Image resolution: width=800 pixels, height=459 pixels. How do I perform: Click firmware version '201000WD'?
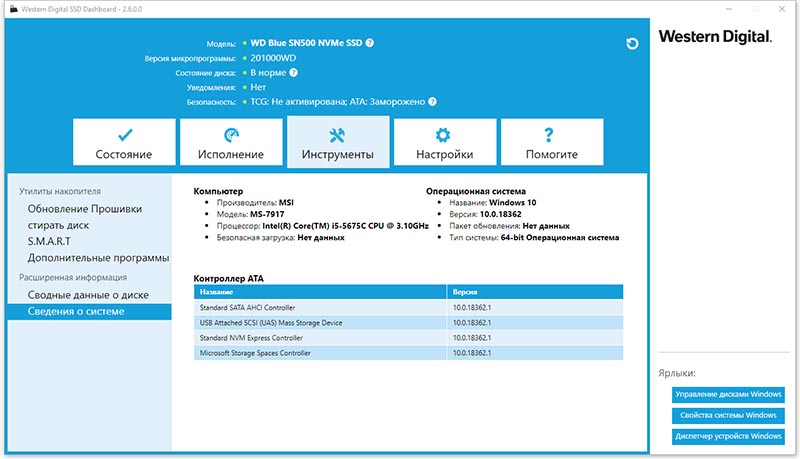point(273,58)
